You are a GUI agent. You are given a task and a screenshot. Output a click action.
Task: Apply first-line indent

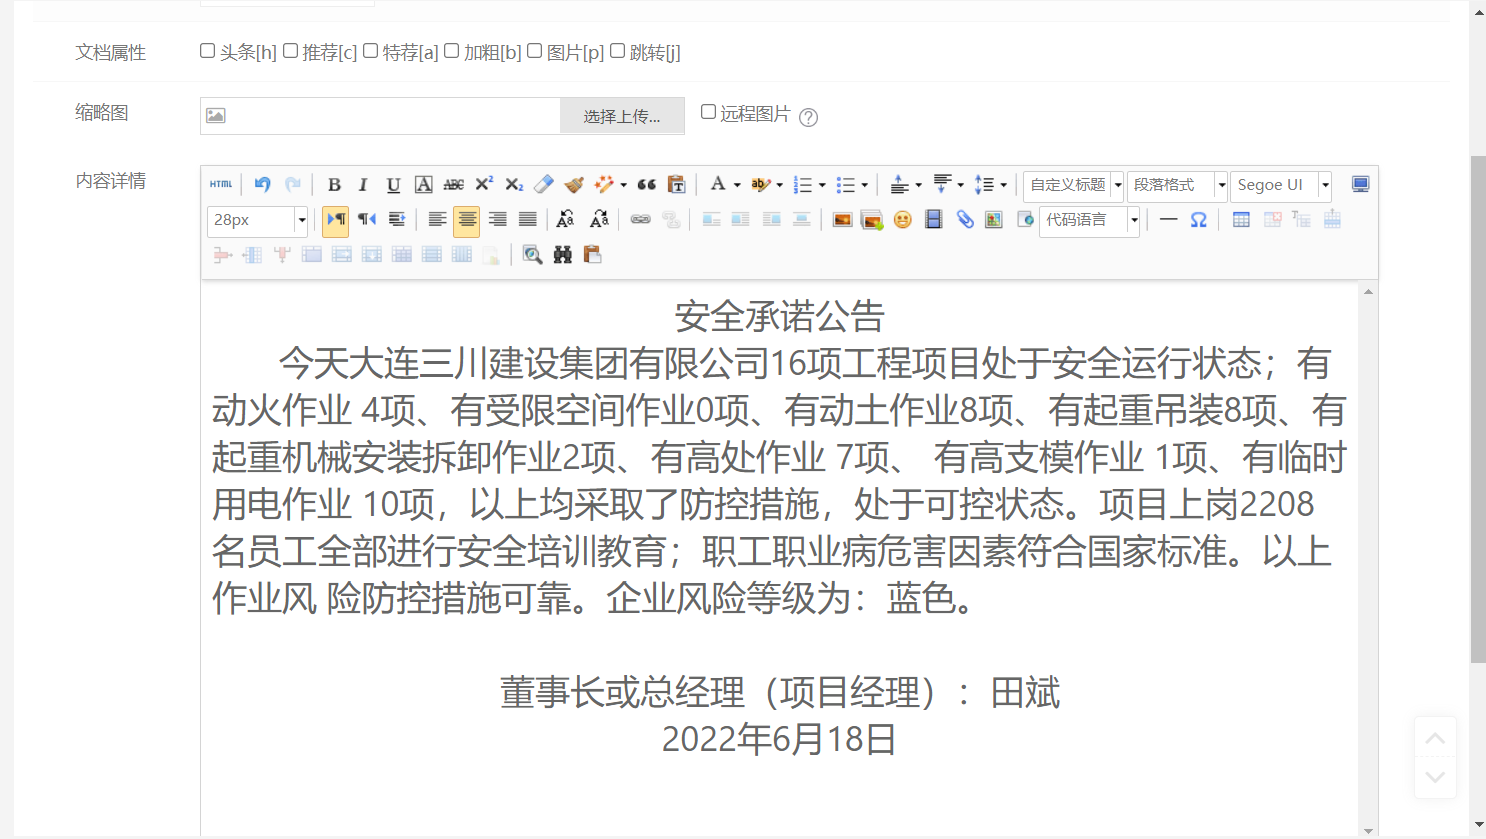[397, 220]
